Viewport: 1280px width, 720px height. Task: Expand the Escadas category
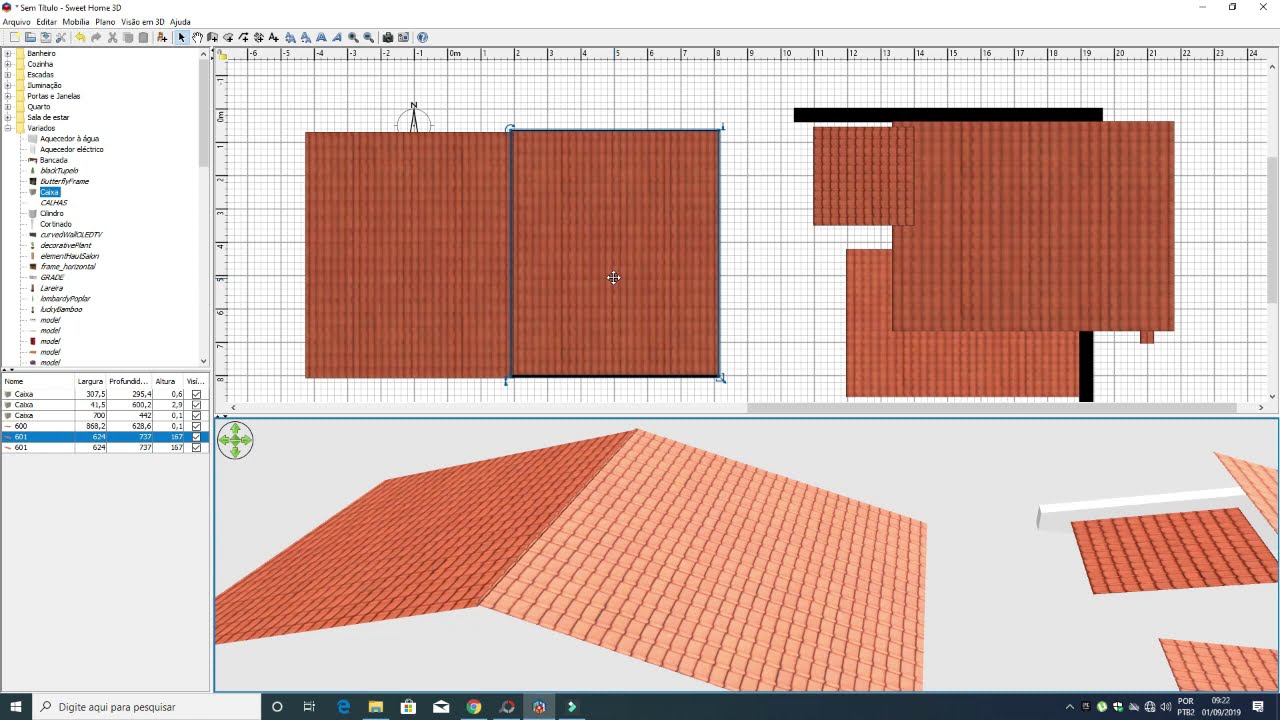(8, 75)
